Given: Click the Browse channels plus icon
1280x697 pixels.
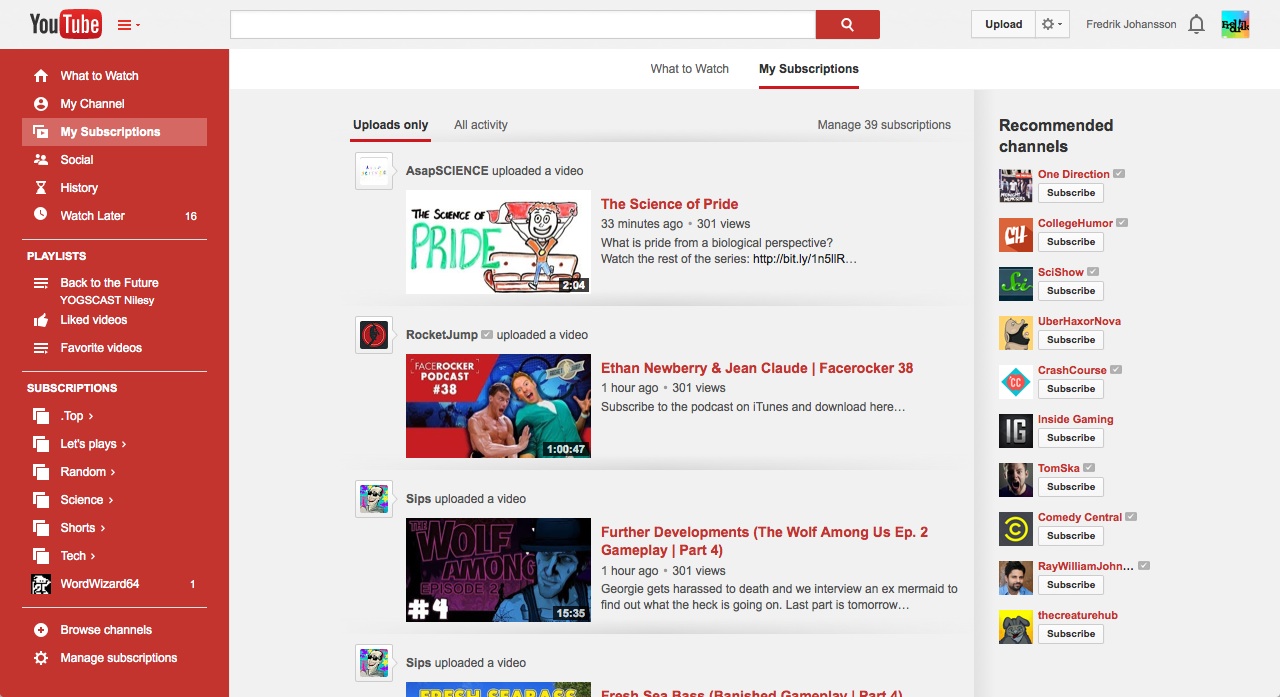Looking at the screenshot, I should pyautogui.click(x=41, y=630).
